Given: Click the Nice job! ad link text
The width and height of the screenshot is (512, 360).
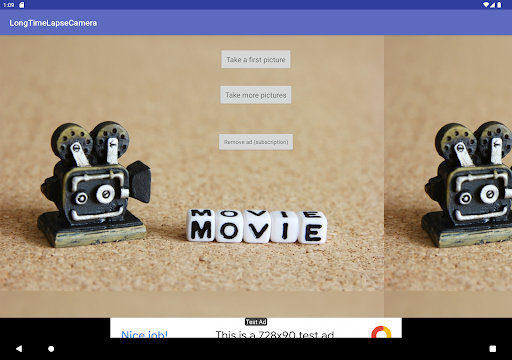Looking at the screenshot, I should [144, 334].
